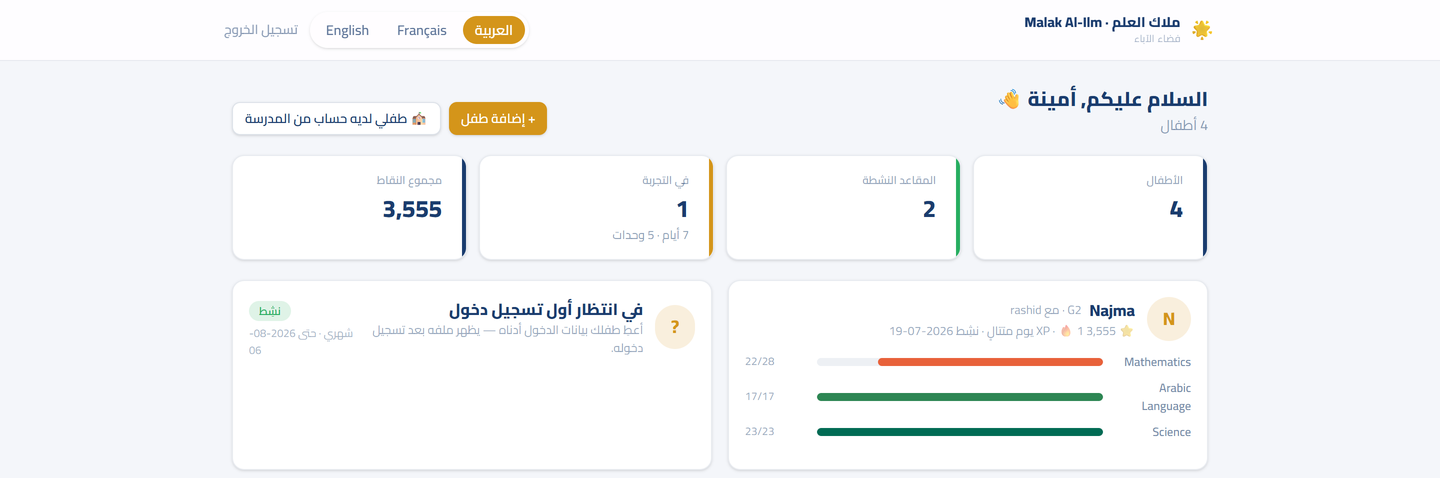Open the المقاعد النشطة active seats card

click(x=843, y=208)
